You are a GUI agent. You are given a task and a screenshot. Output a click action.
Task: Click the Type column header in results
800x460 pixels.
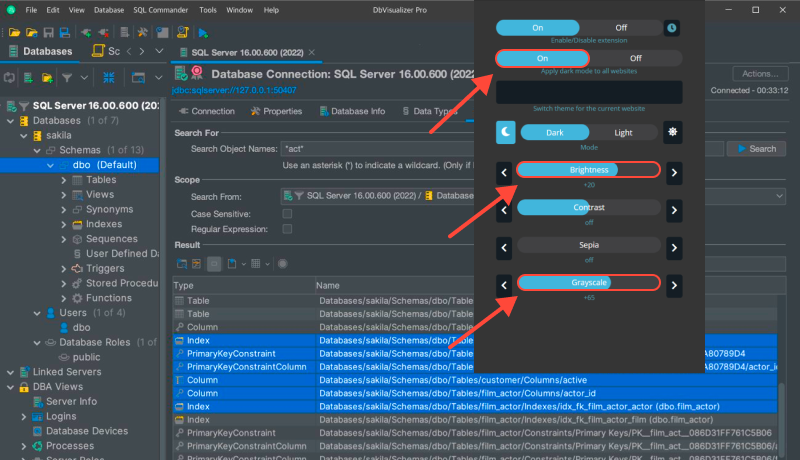[x=243, y=286]
